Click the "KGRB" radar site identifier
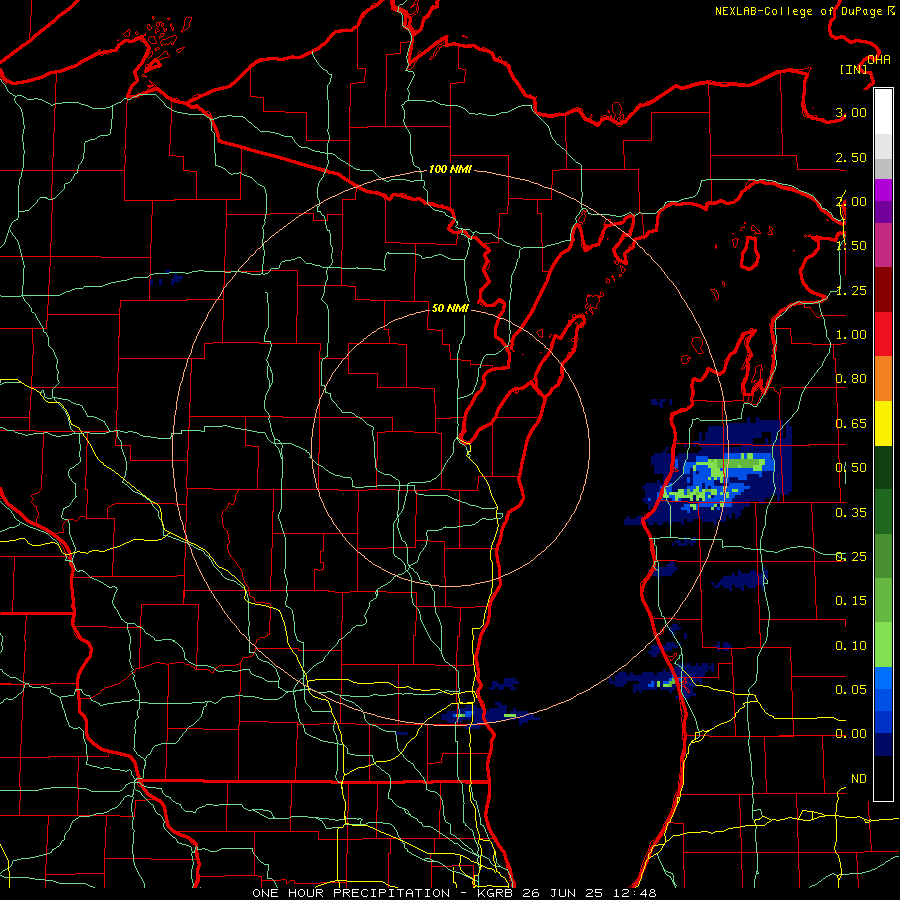Screen dimensions: 900x900 click(496, 893)
